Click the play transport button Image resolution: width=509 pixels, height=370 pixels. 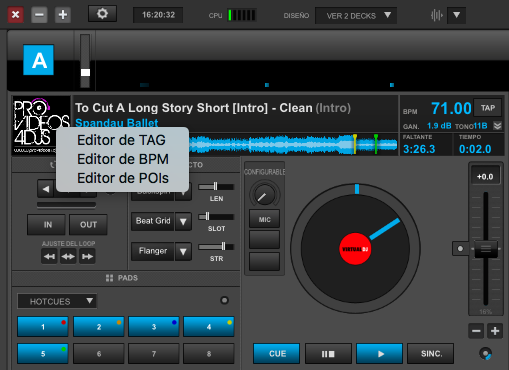point(380,354)
